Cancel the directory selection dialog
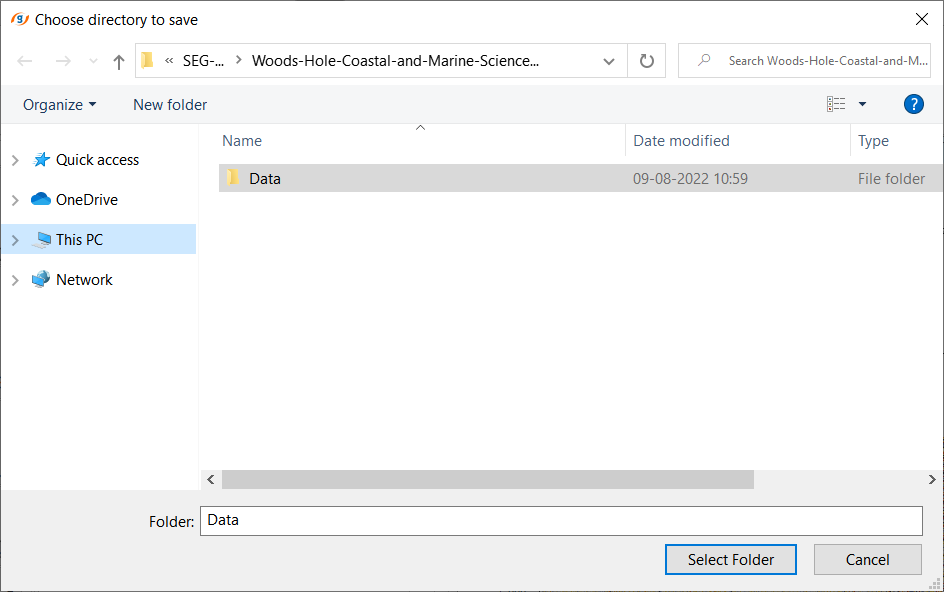Viewport: 944px width, 592px height. coord(867,560)
